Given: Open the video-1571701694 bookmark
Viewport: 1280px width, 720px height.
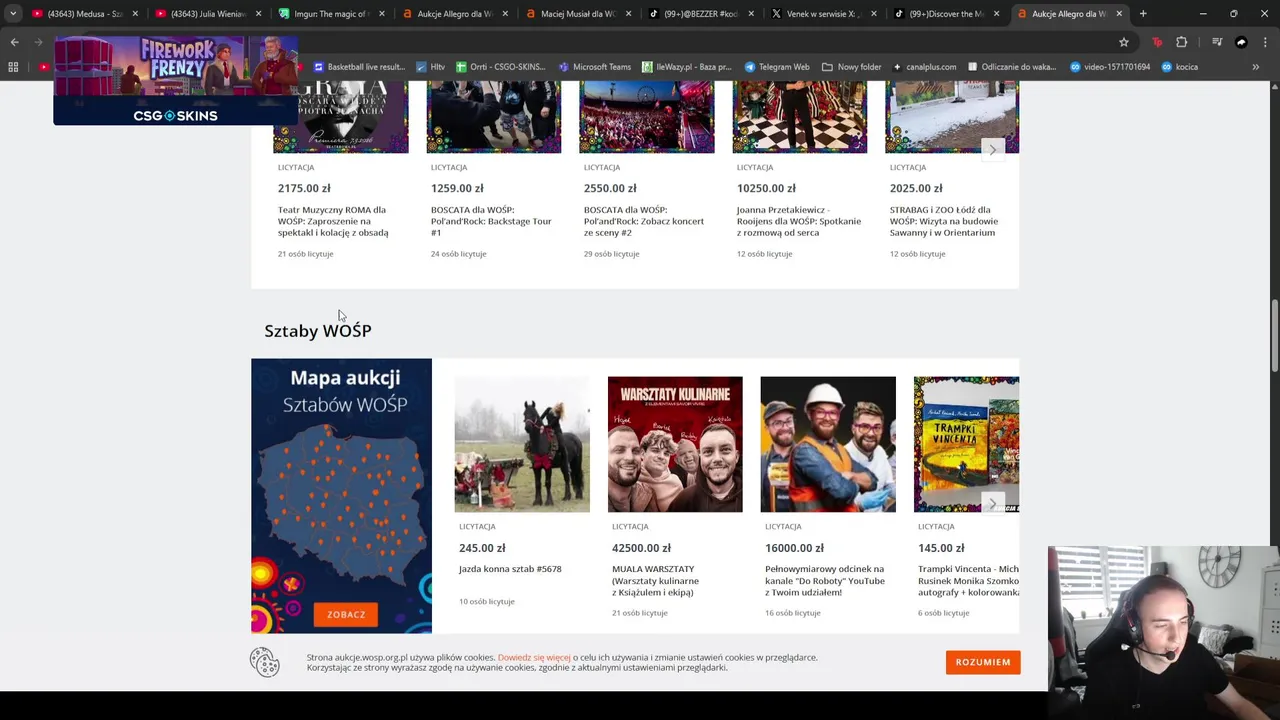Looking at the screenshot, I should [x=1109, y=67].
